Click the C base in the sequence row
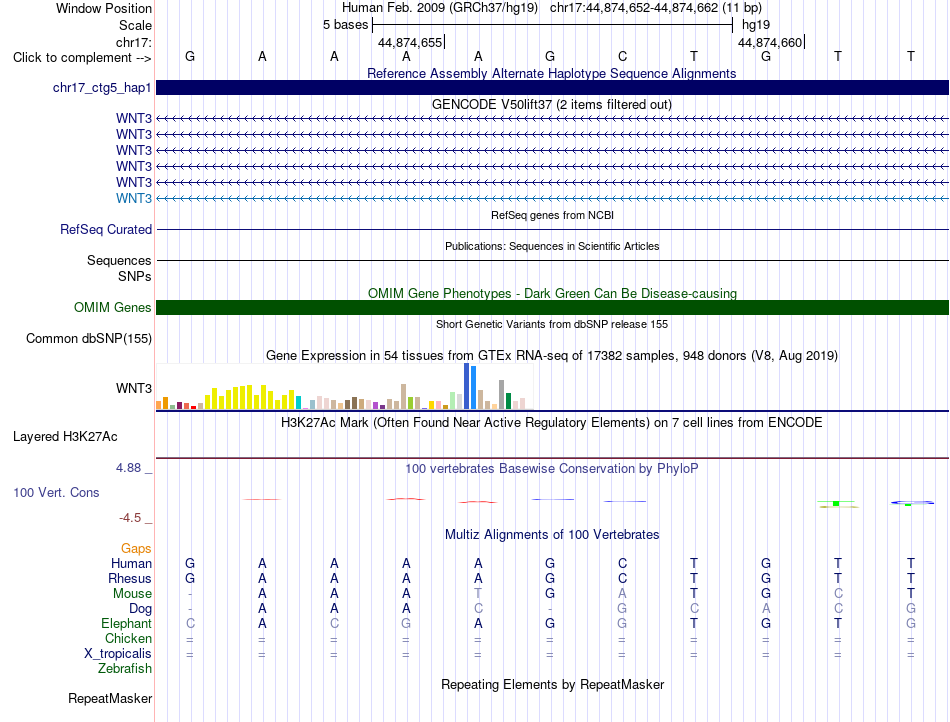950x722 pixels. pyautogui.click(x=622, y=56)
